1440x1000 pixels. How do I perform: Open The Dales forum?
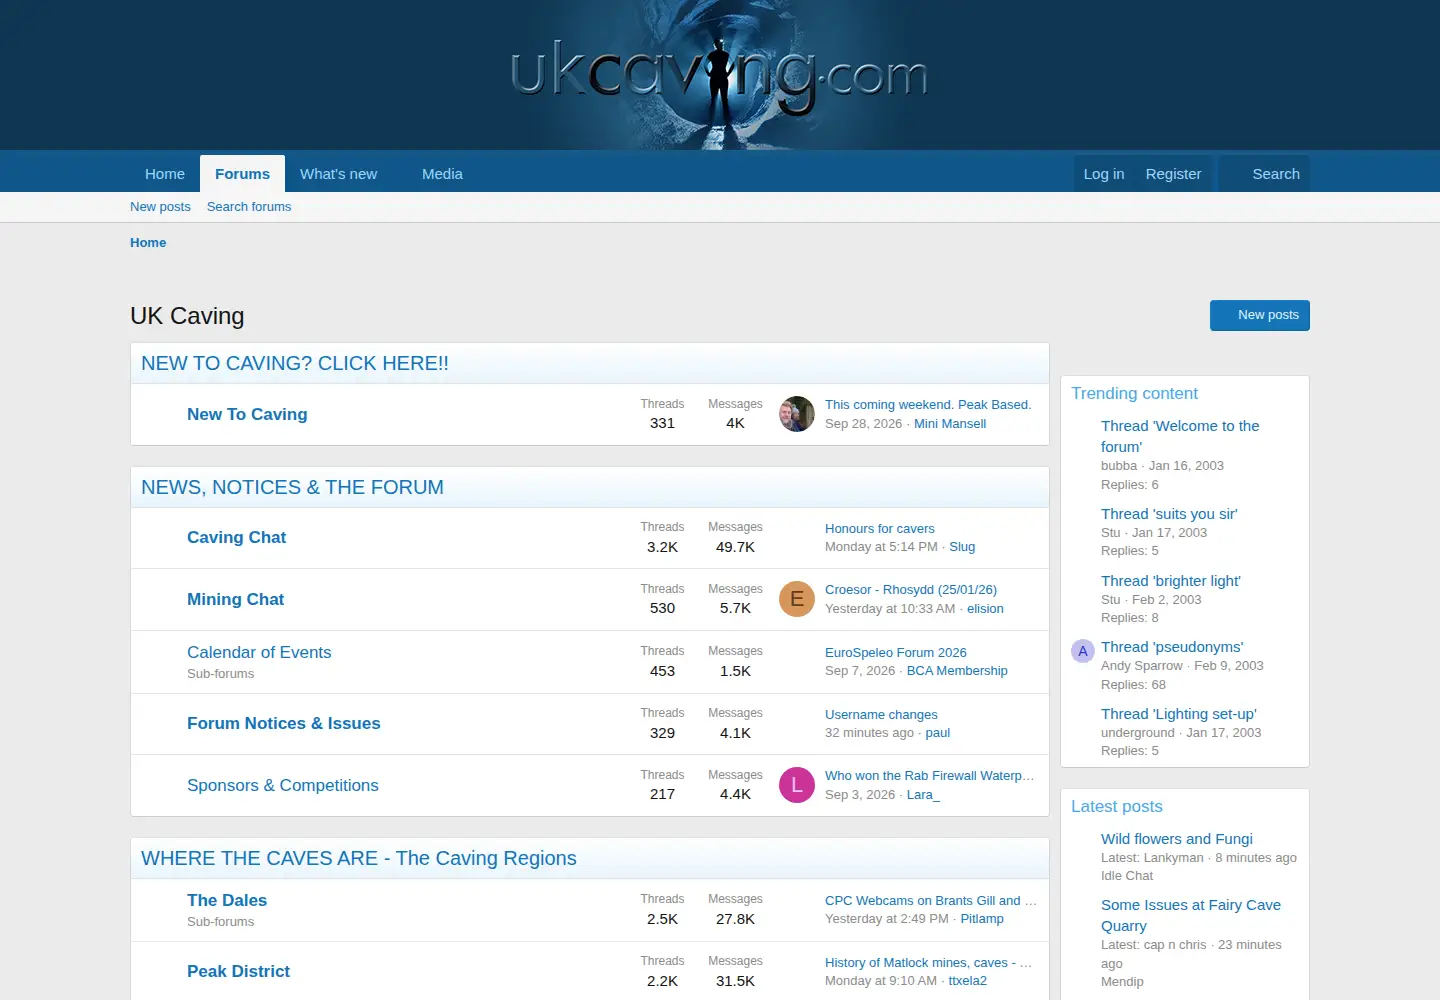[227, 900]
